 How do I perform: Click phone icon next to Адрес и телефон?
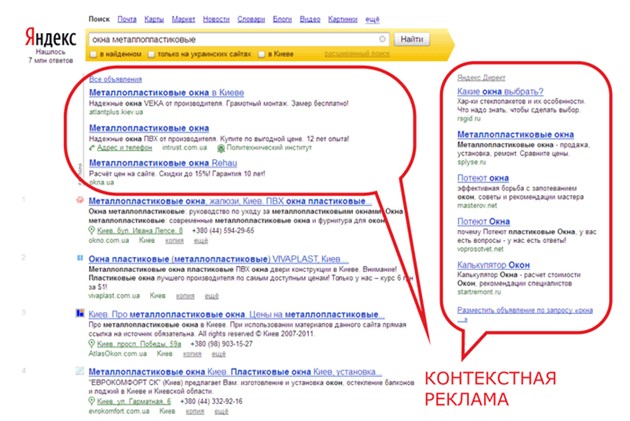click(93, 147)
